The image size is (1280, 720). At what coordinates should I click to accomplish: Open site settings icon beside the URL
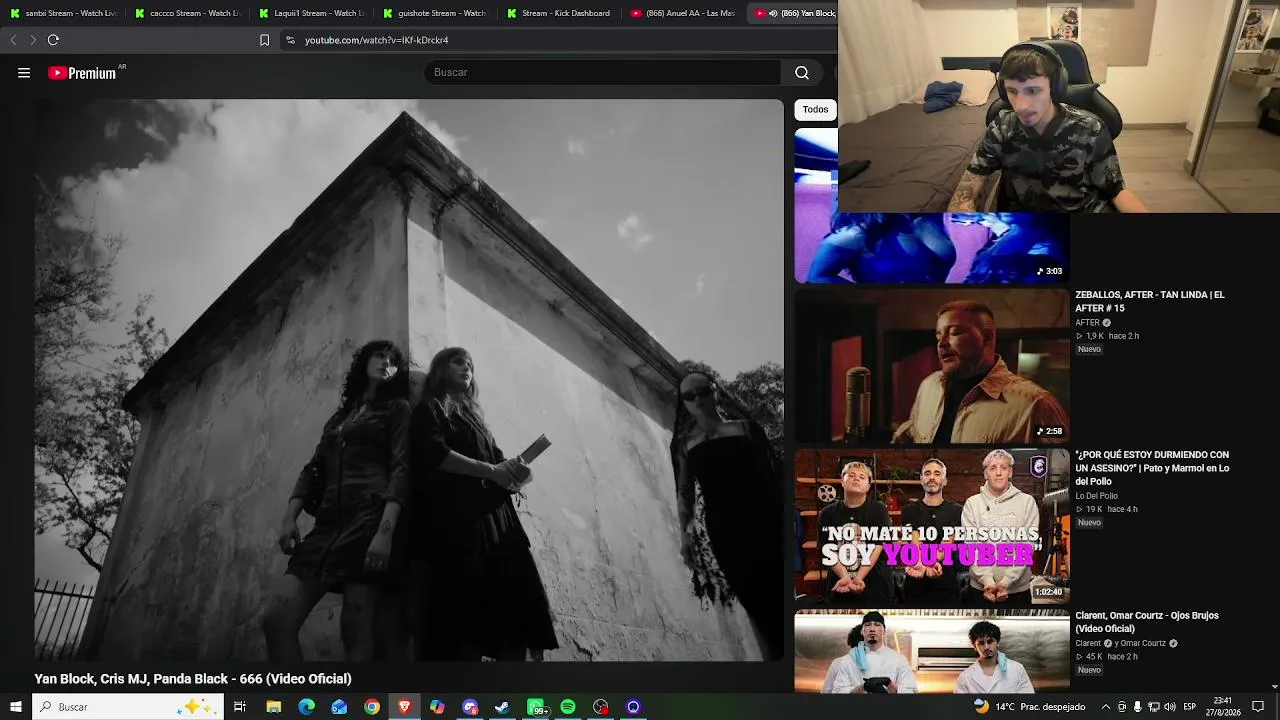pyautogui.click(x=290, y=40)
